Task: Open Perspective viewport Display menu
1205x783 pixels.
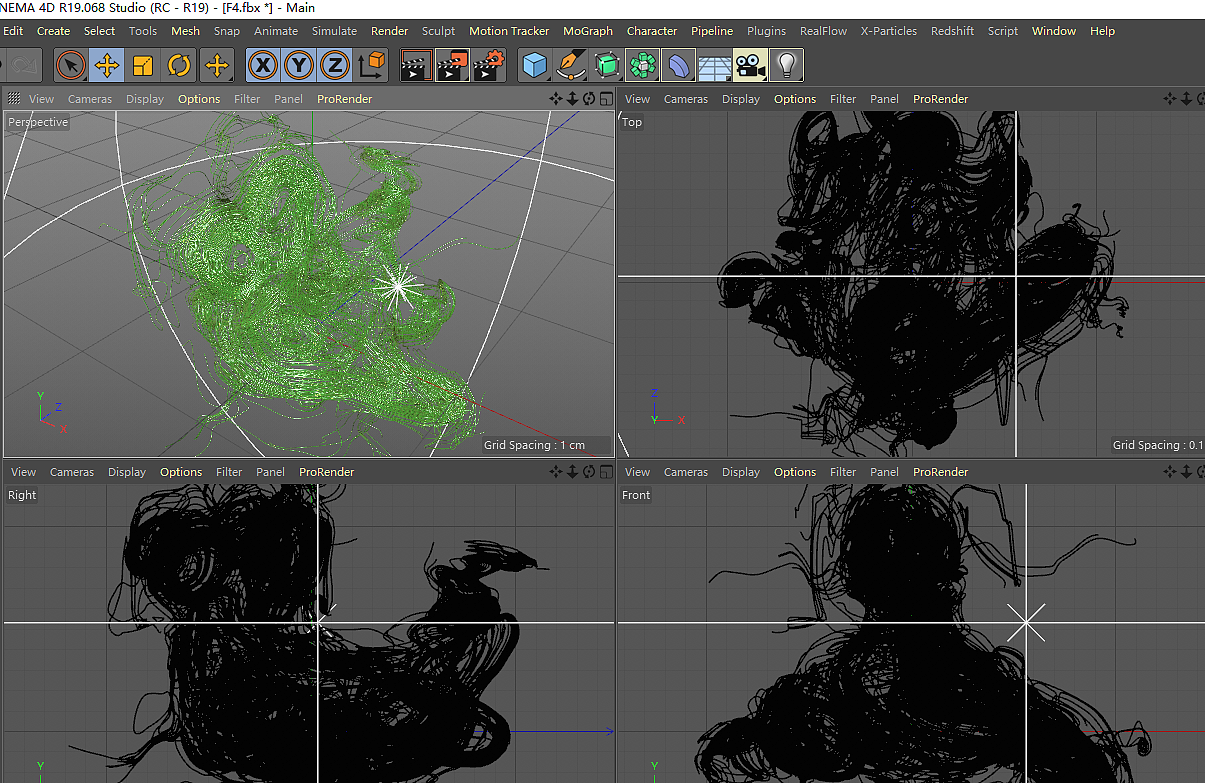Action: [x=145, y=99]
